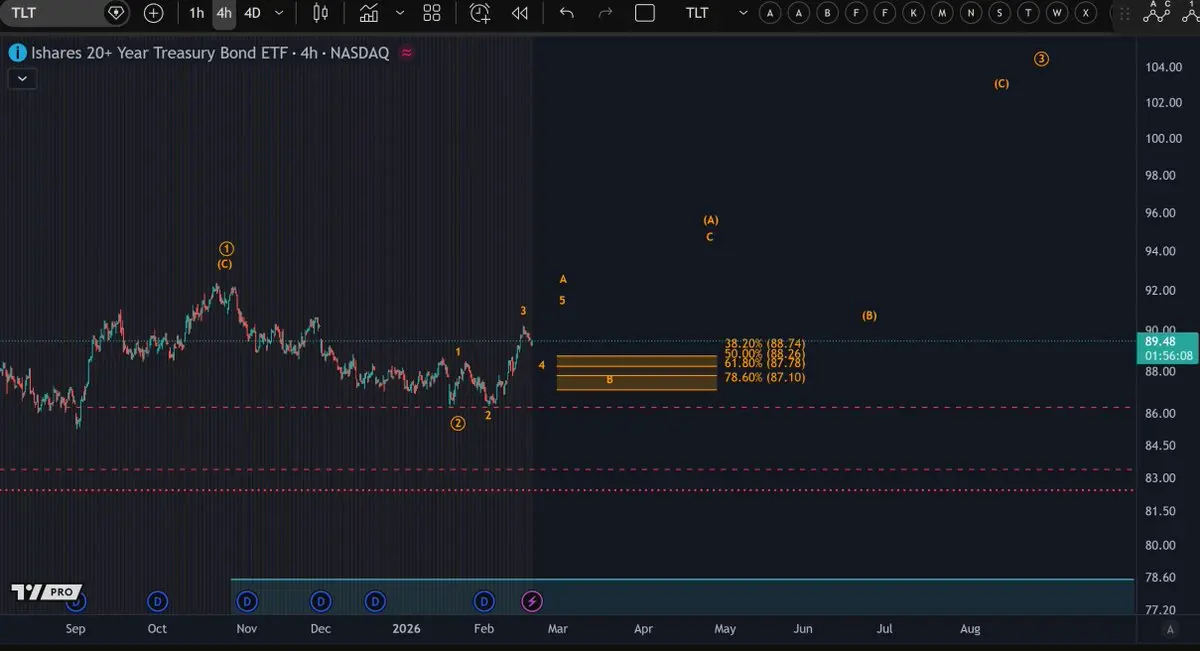
Task: Expand the indicators favorites dropdown arrow
Action: pyautogui.click(x=400, y=13)
